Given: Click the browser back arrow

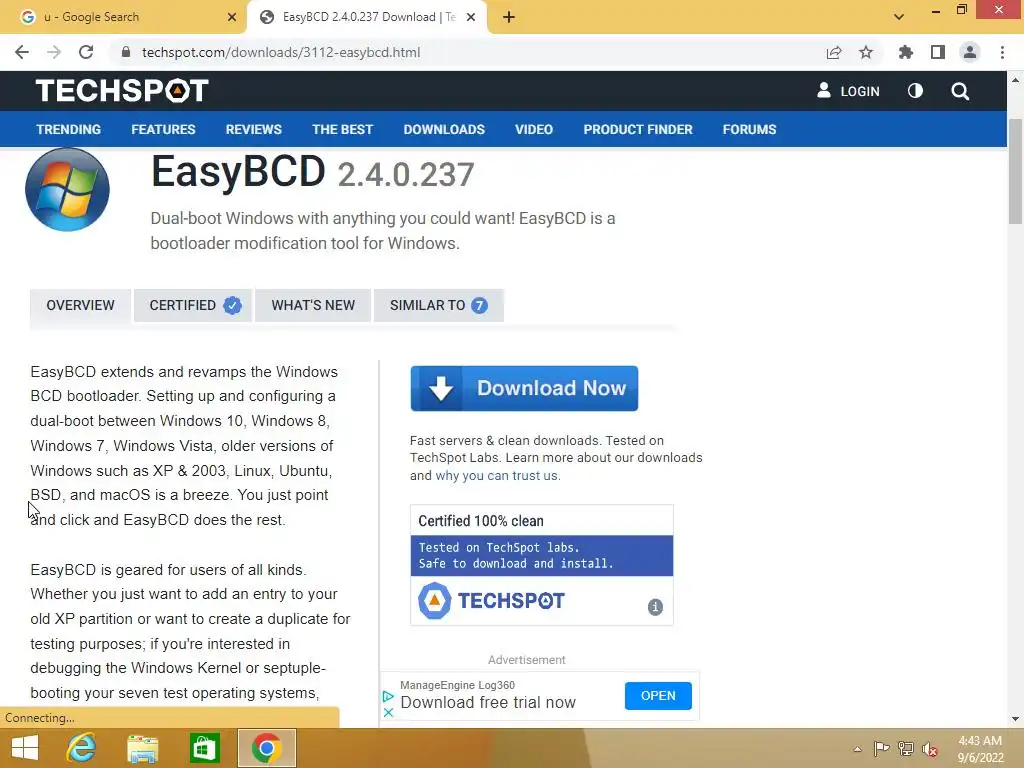Looking at the screenshot, I should pyautogui.click(x=22, y=52).
